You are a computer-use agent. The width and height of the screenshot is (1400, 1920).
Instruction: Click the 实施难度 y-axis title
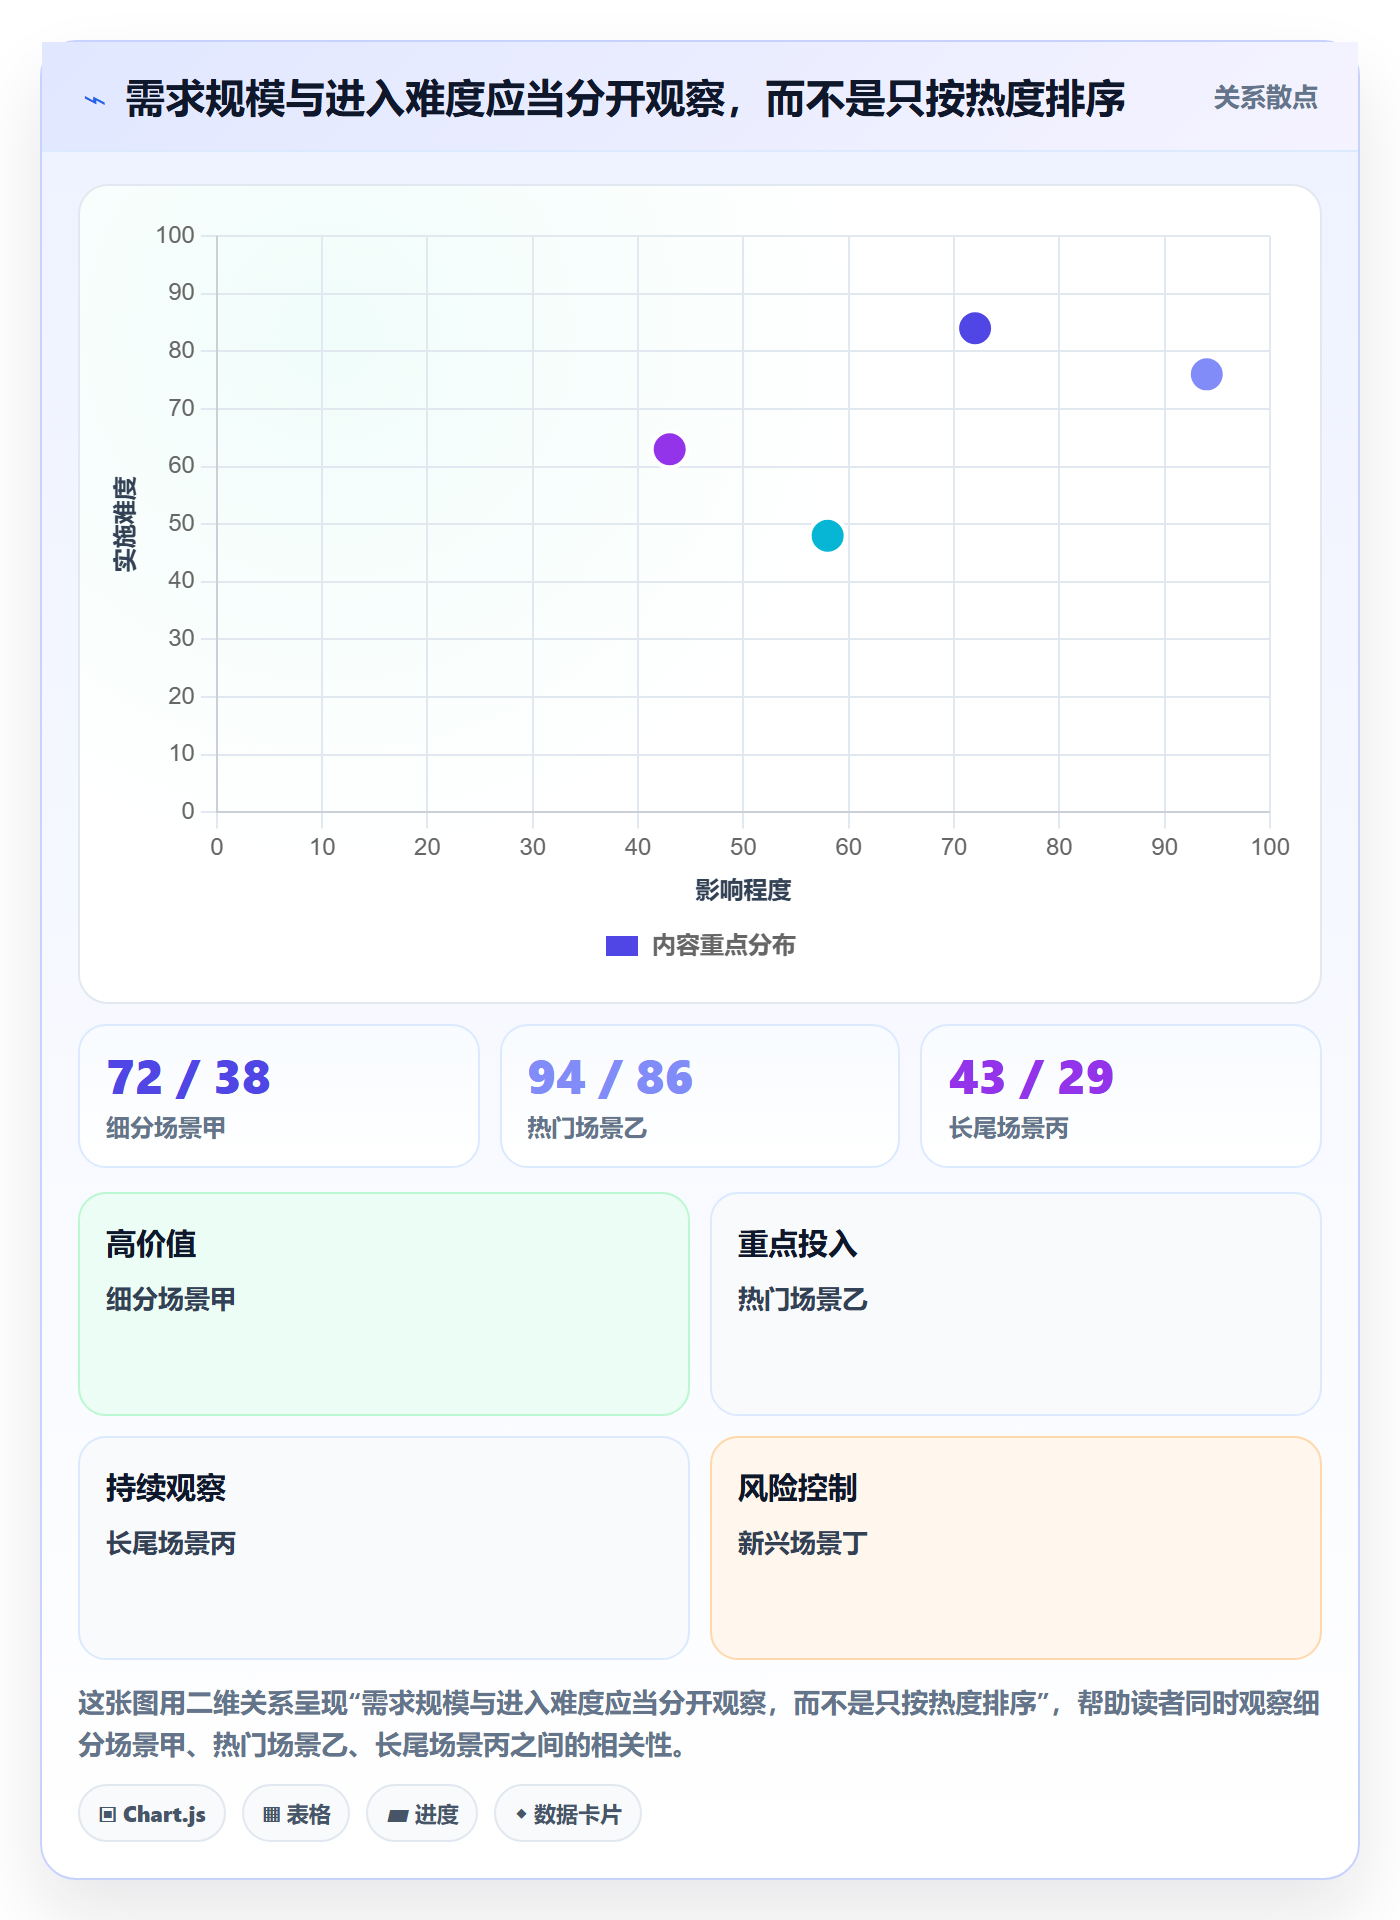coord(125,524)
